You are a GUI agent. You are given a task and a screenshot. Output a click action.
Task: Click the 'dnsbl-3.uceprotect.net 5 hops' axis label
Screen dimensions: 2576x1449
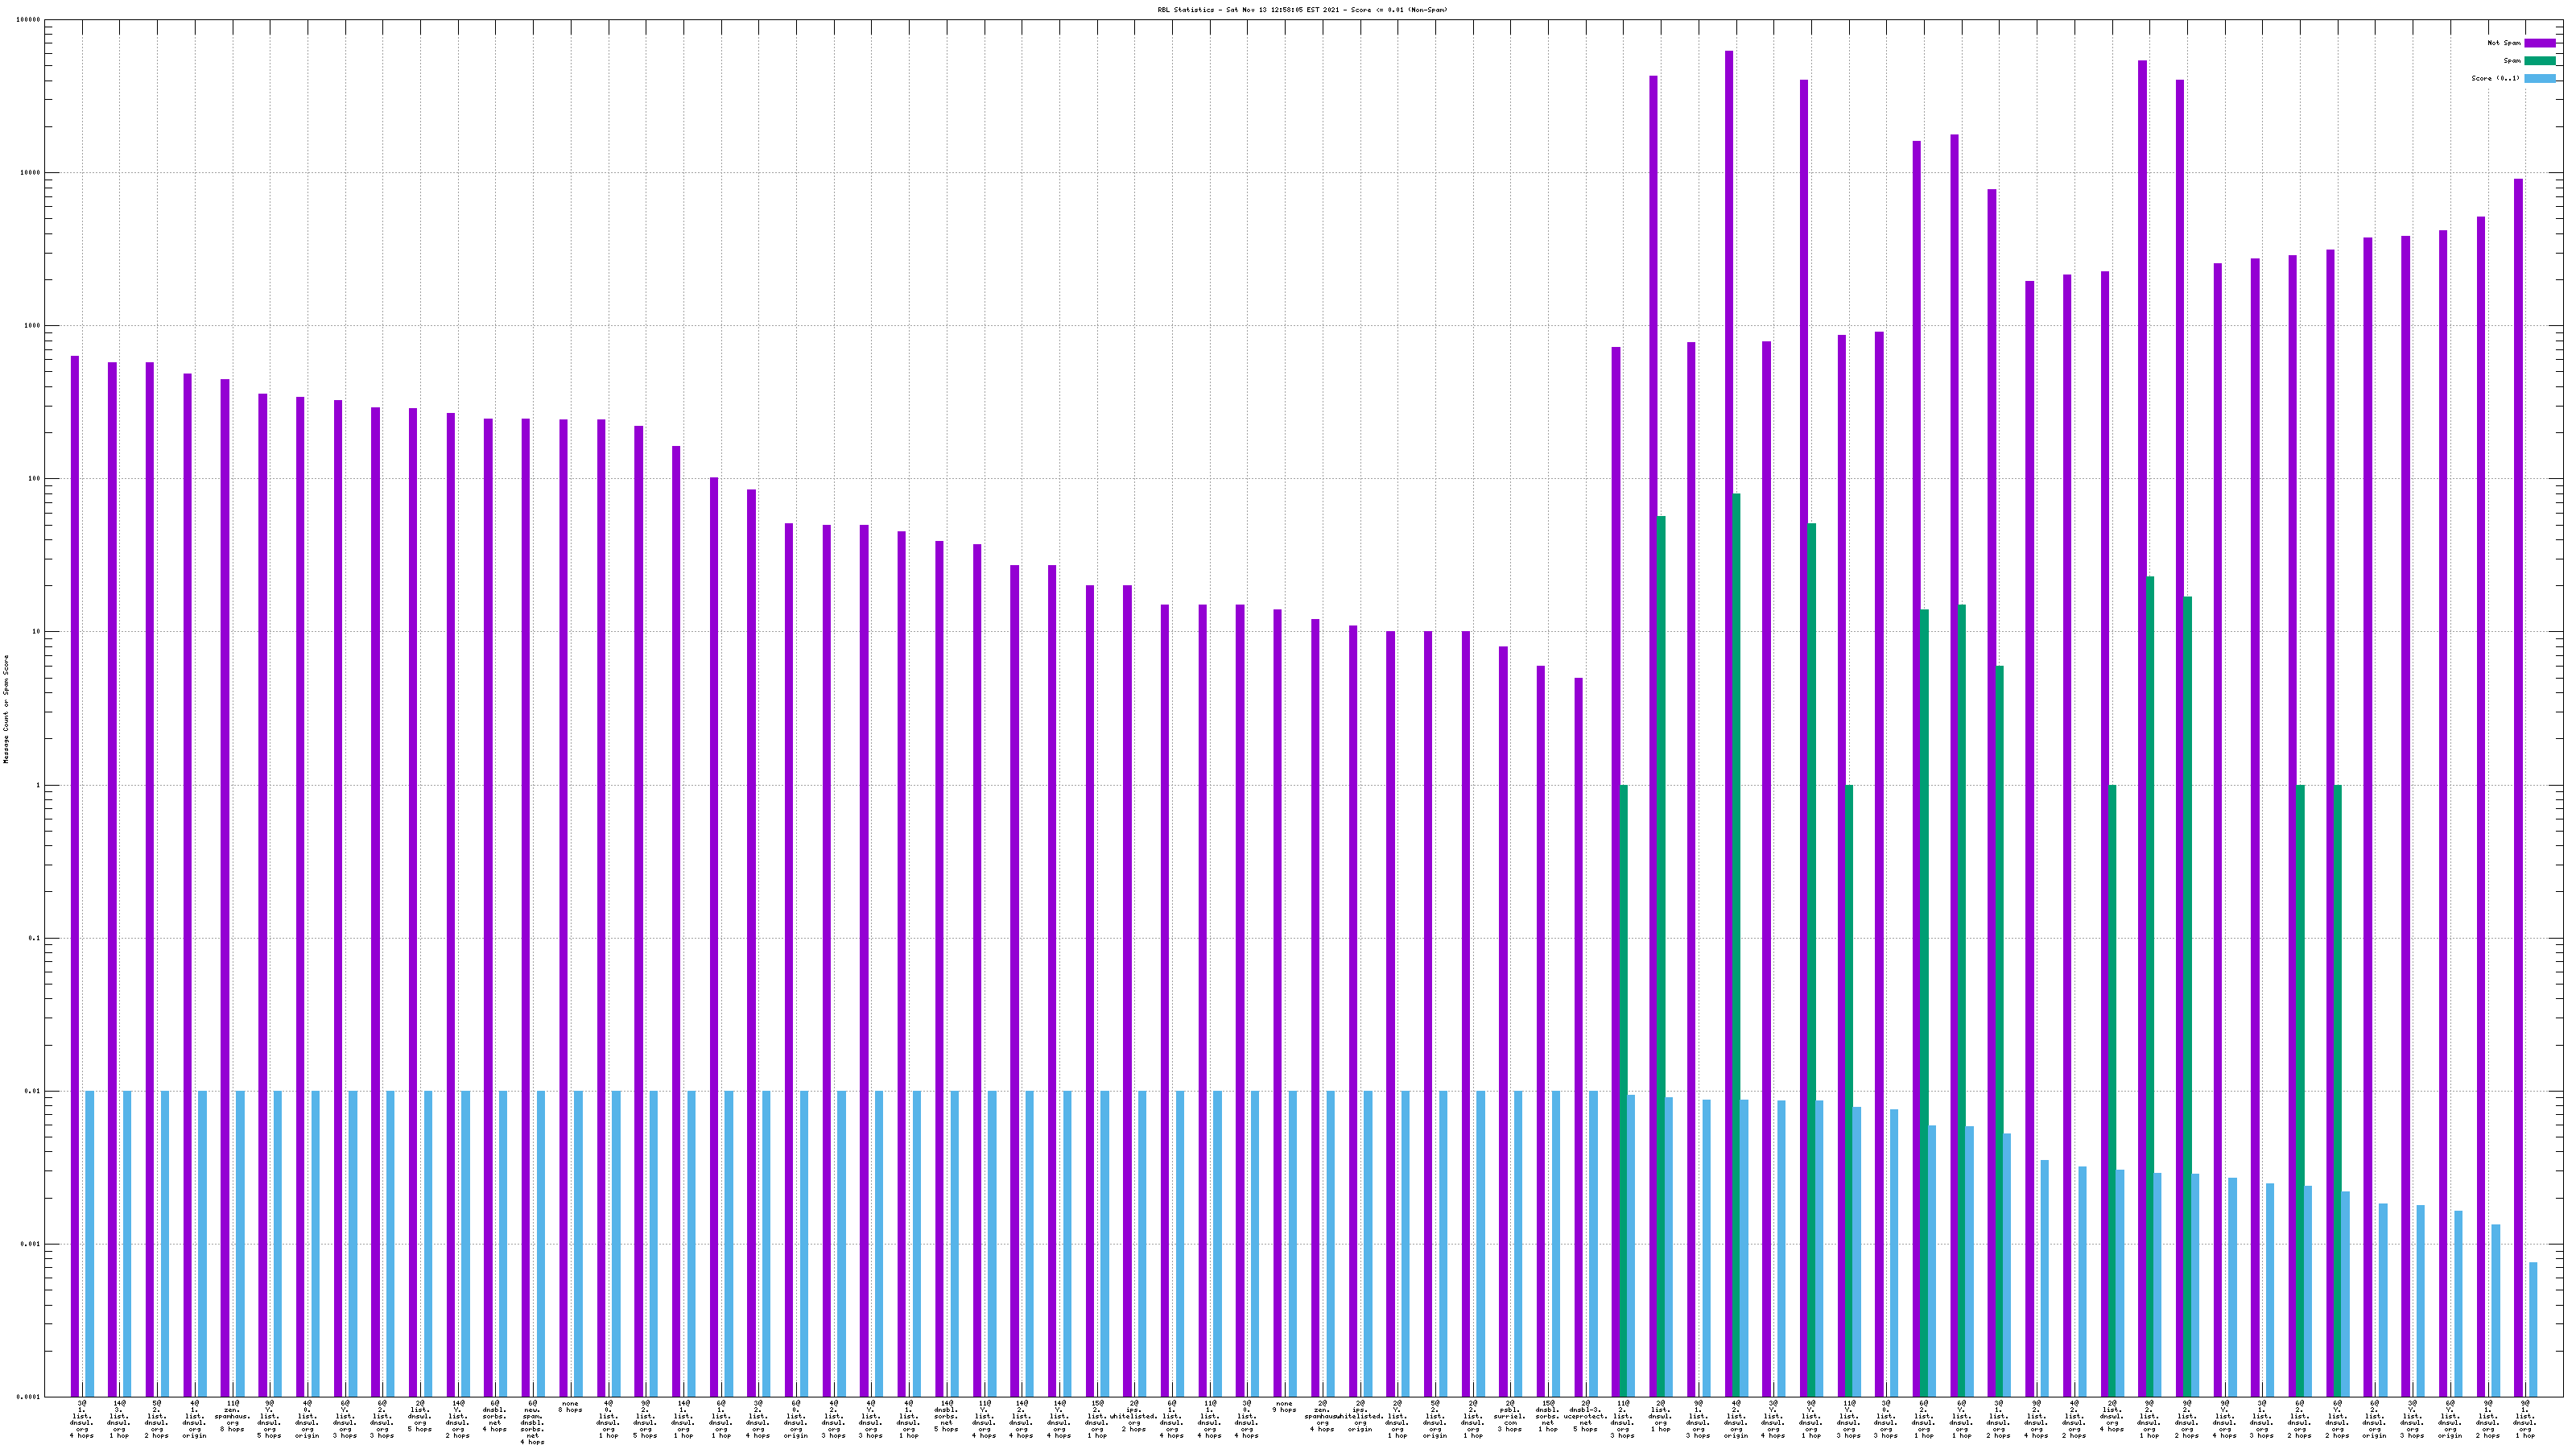pos(1585,1416)
